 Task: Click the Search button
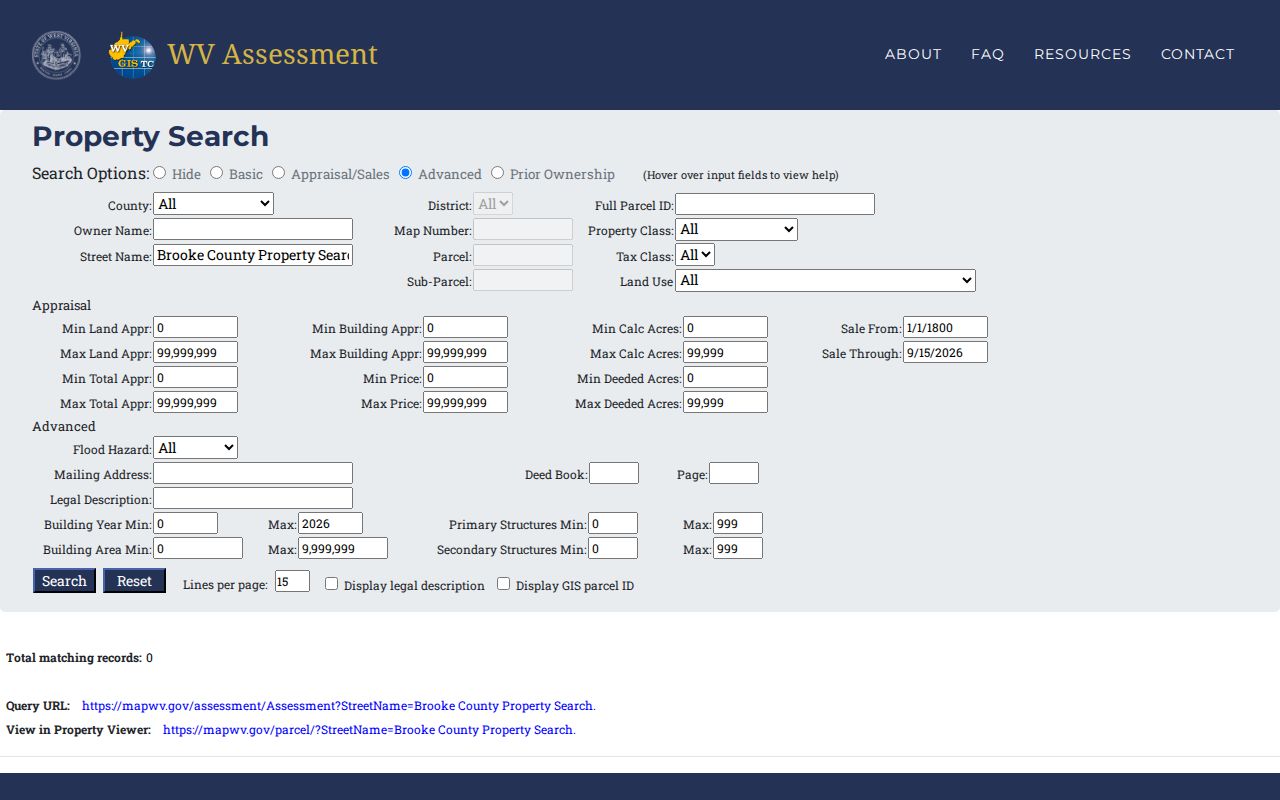64,581
